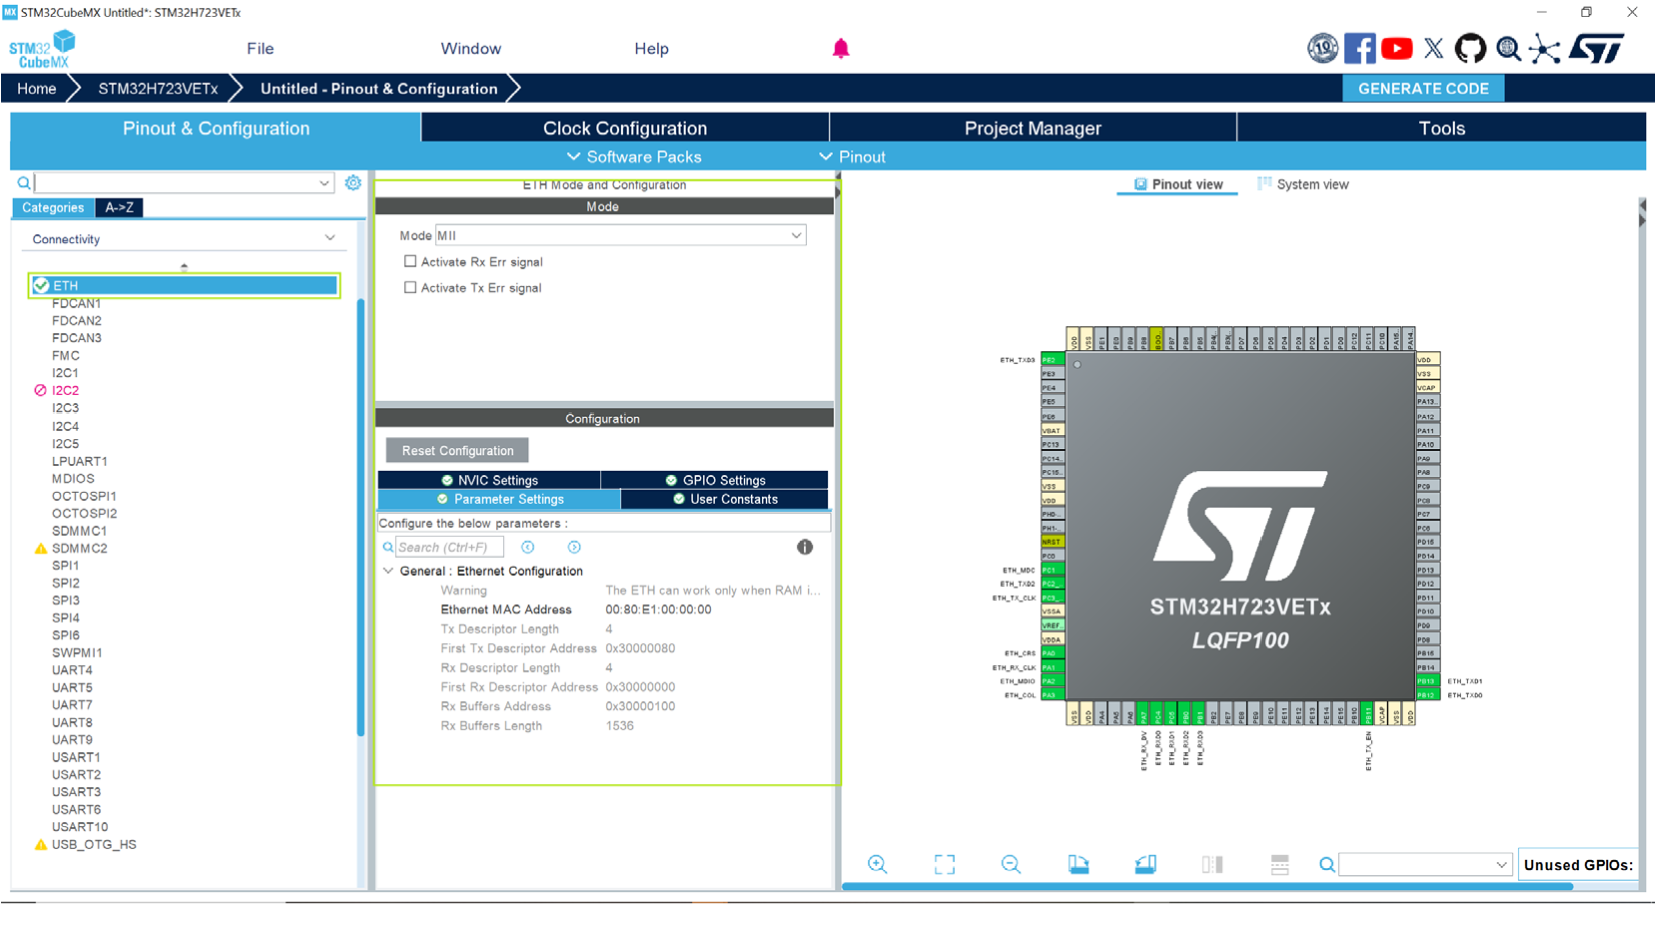This screenshot has width=1655, height=930.
Task: Click the STM32CubeMX logo
Action: click(x=42, y=48)
